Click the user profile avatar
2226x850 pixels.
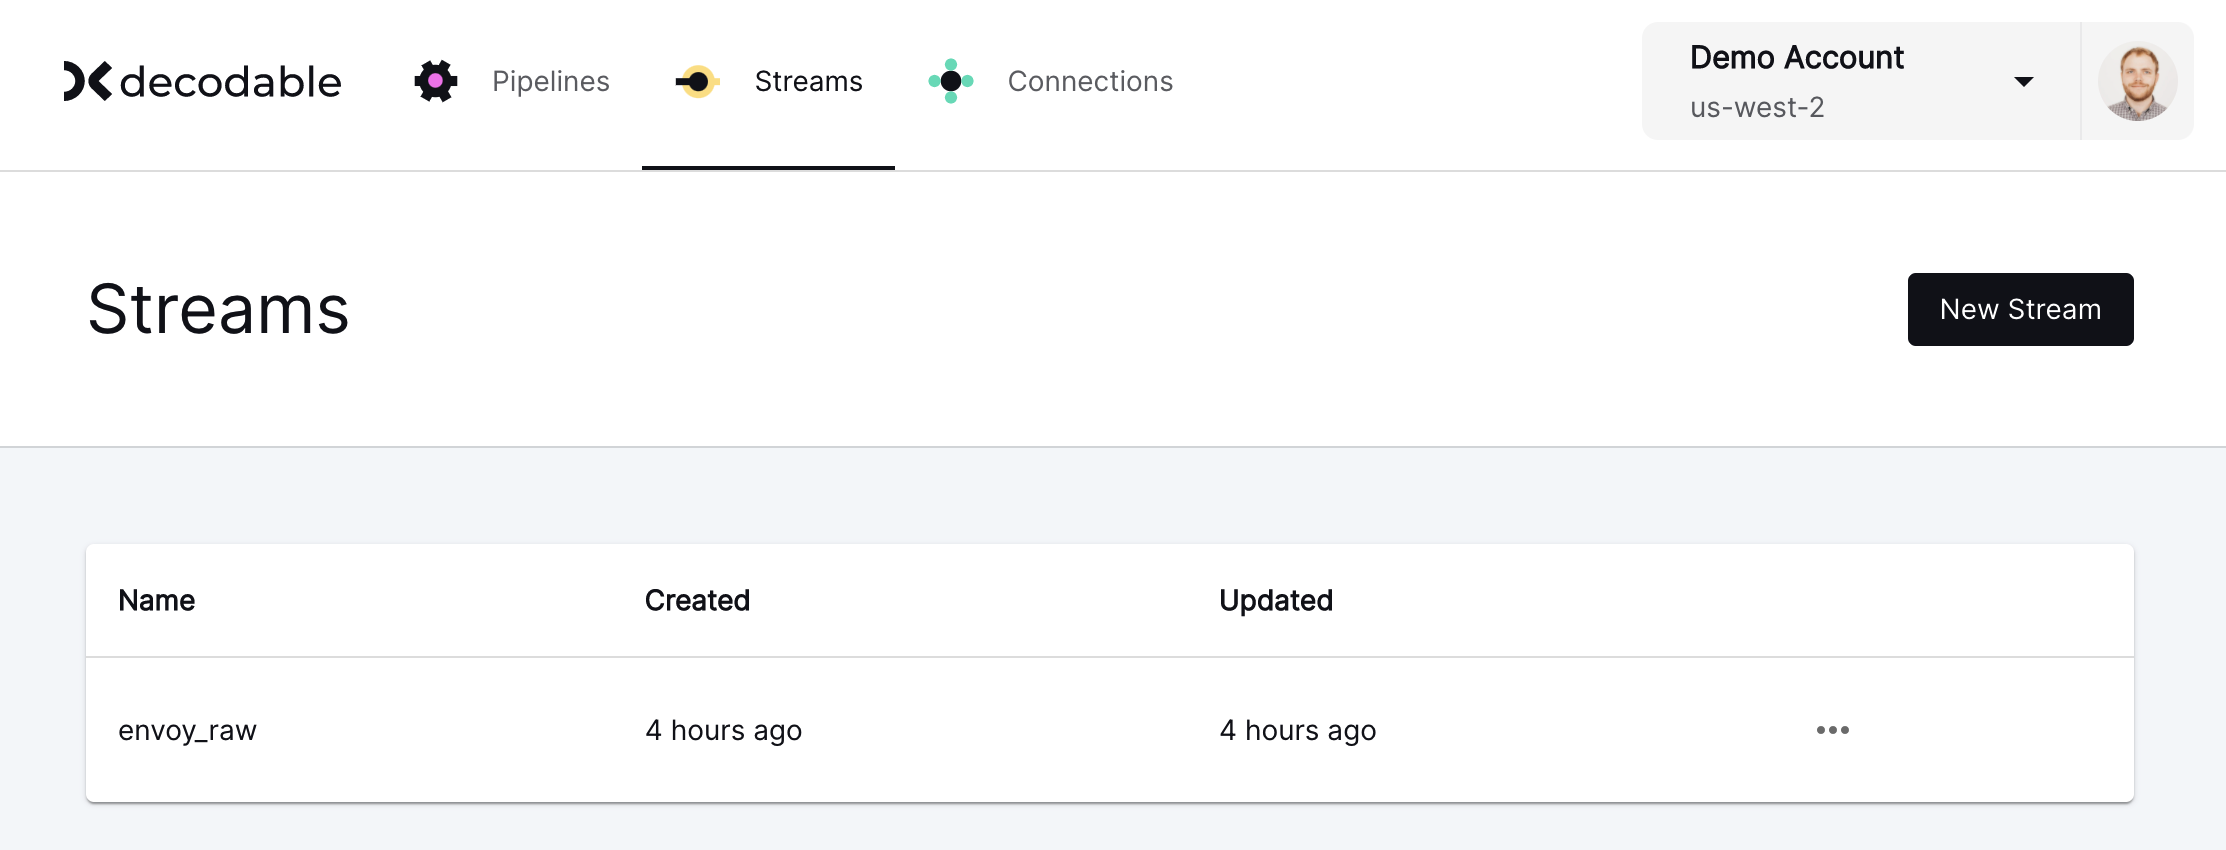pyautogui.click(x=2137, y=81)
